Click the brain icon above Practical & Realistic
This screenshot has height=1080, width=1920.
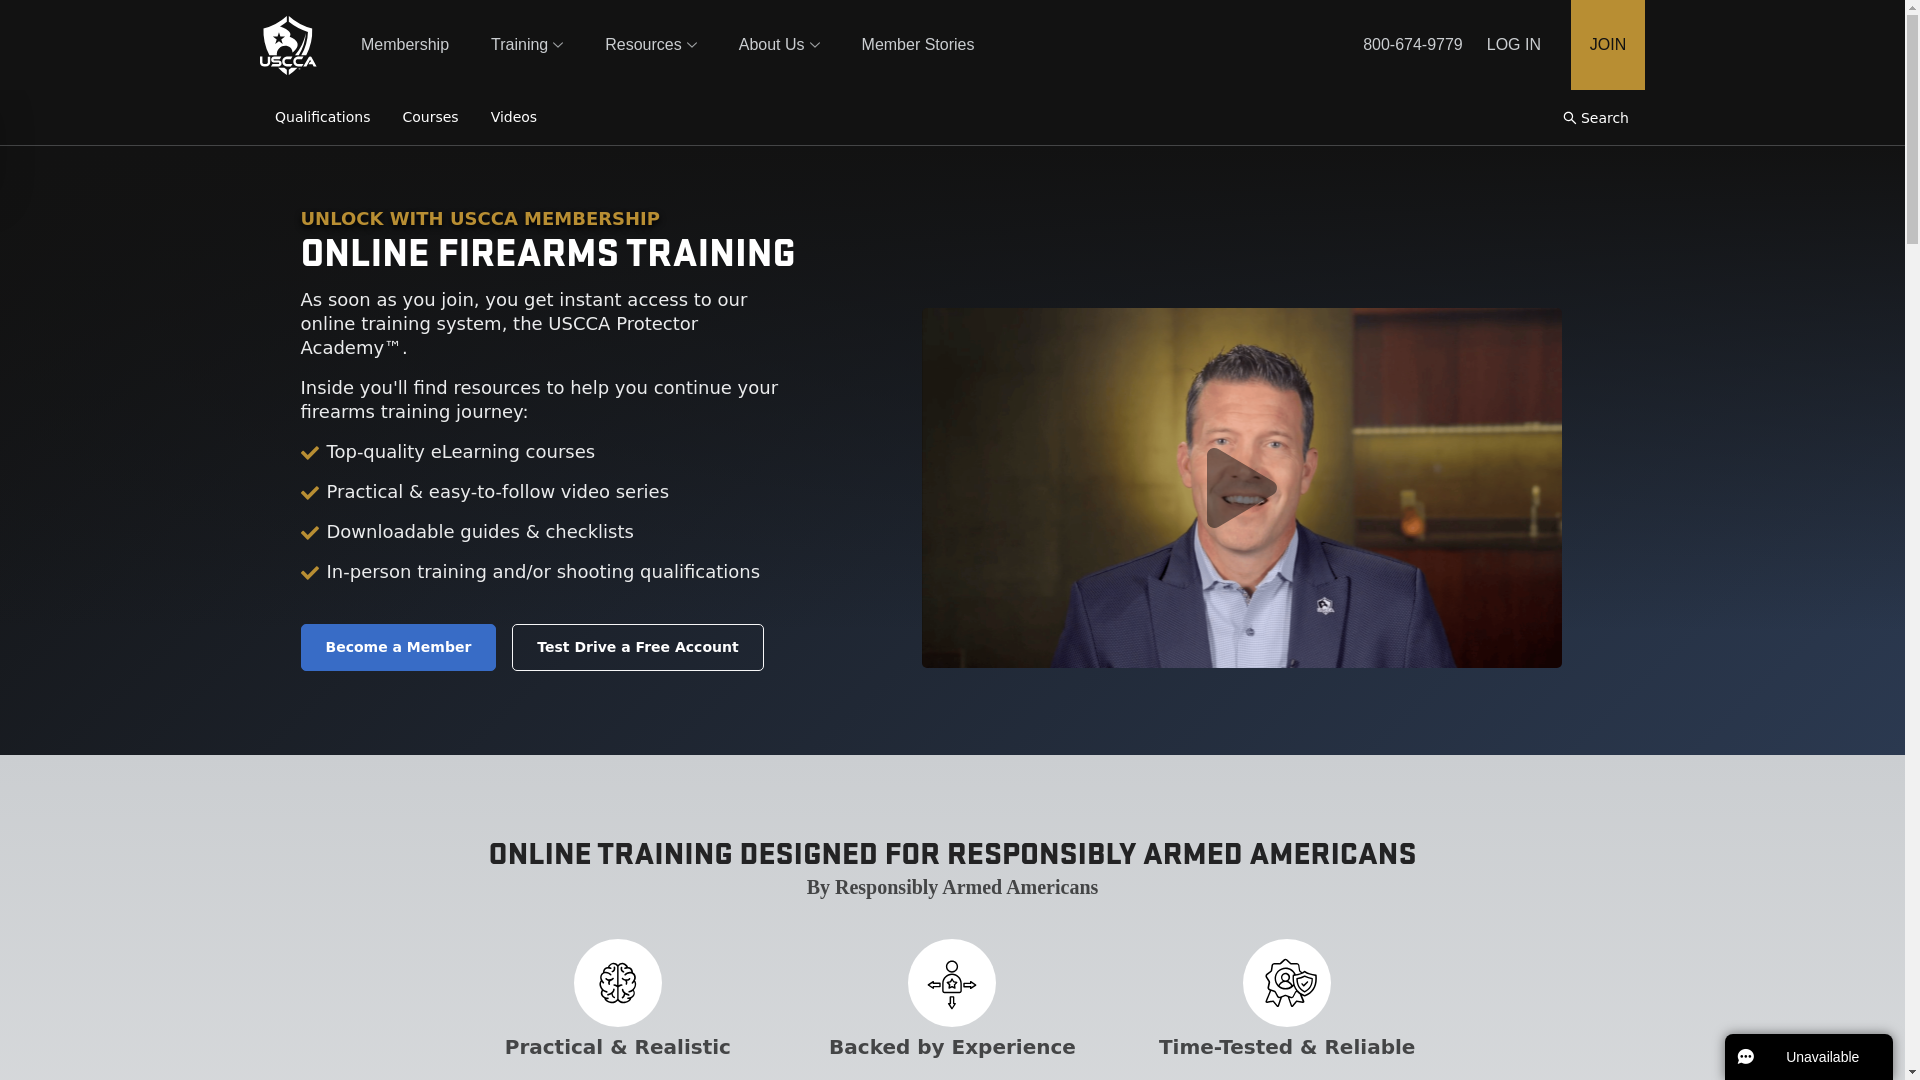point(617,983)
